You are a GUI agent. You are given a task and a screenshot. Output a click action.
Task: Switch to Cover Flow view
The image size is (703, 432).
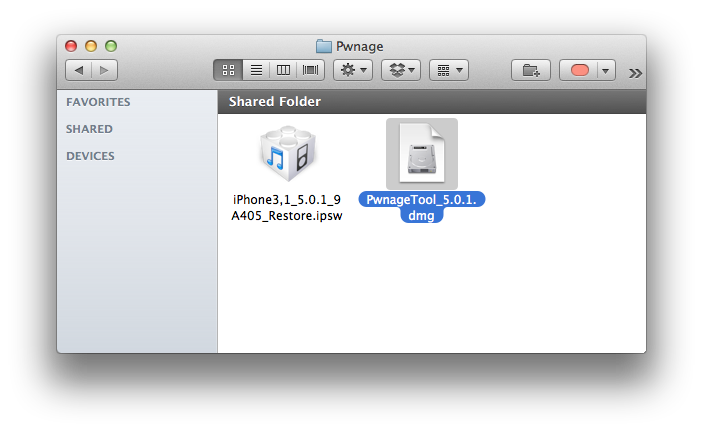[x=311, y=70]
